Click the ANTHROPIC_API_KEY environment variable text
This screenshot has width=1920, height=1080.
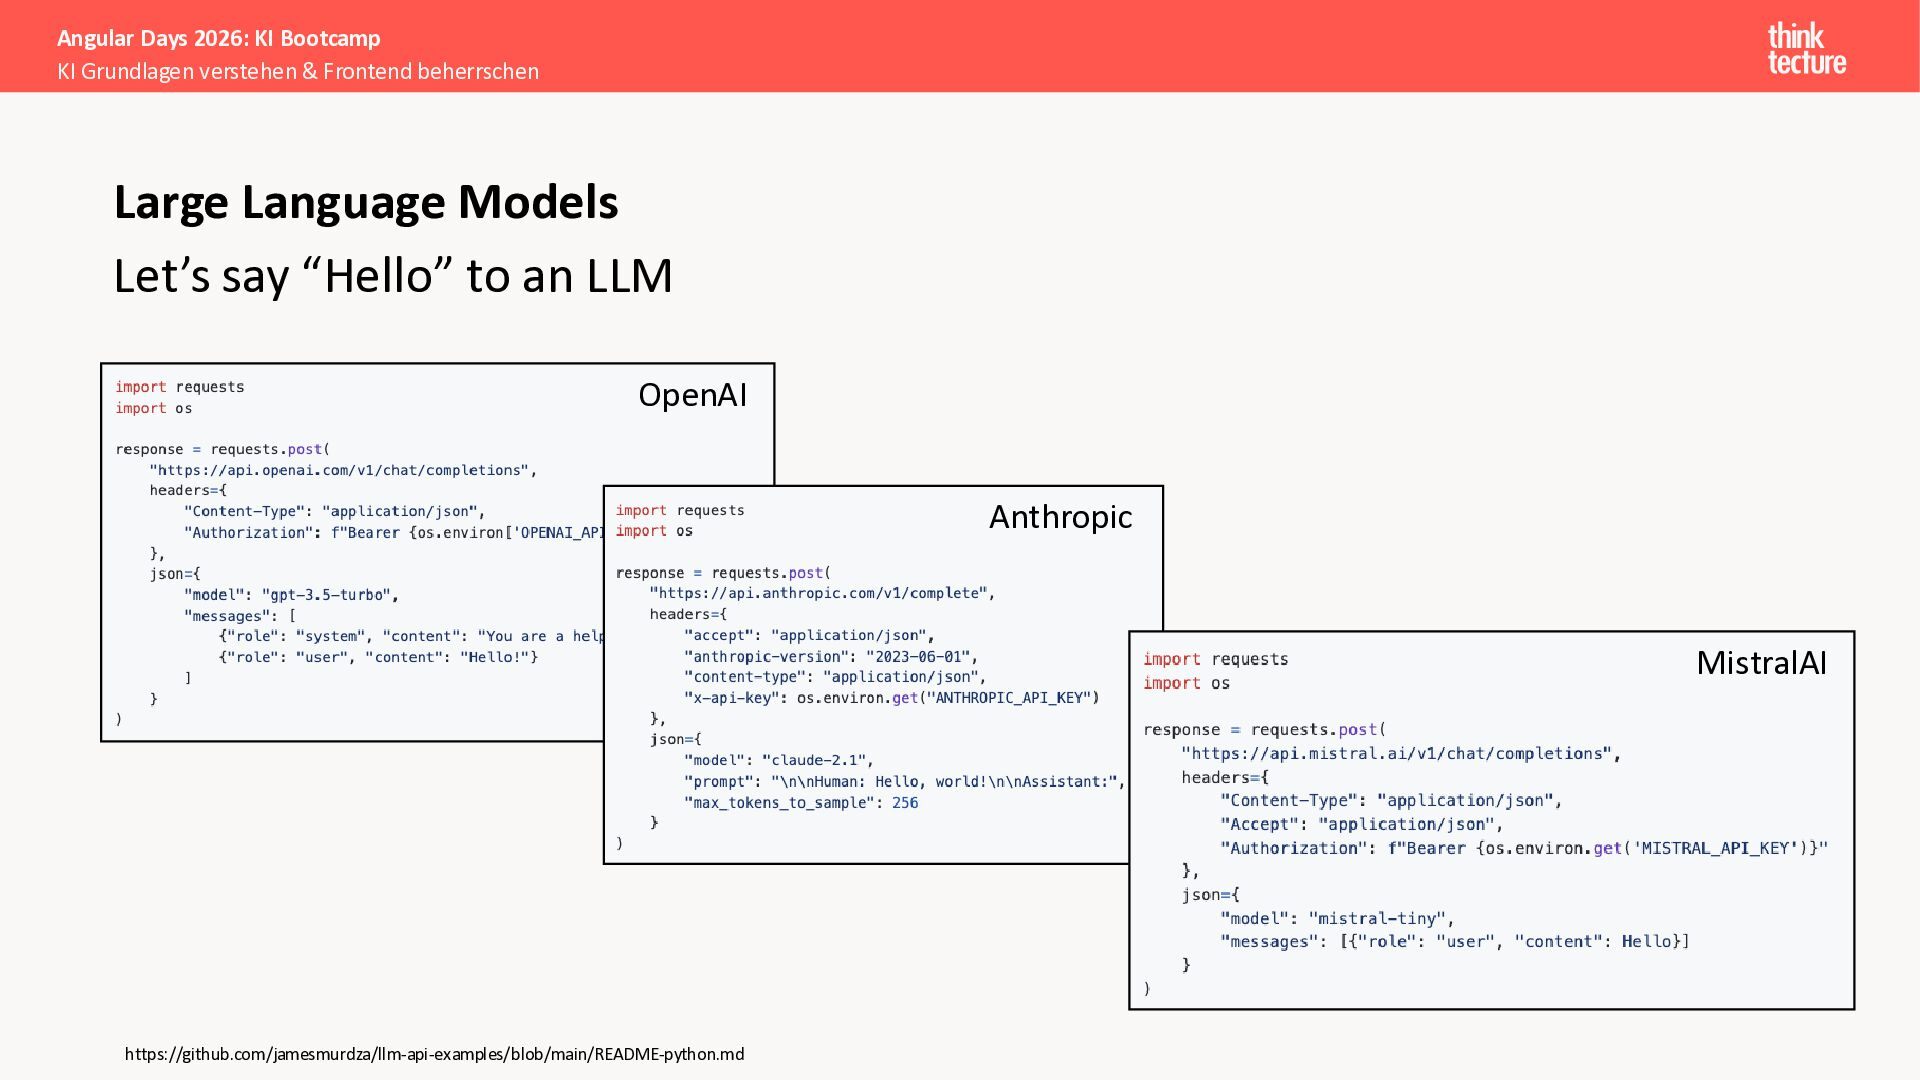tap(1010, 698)
